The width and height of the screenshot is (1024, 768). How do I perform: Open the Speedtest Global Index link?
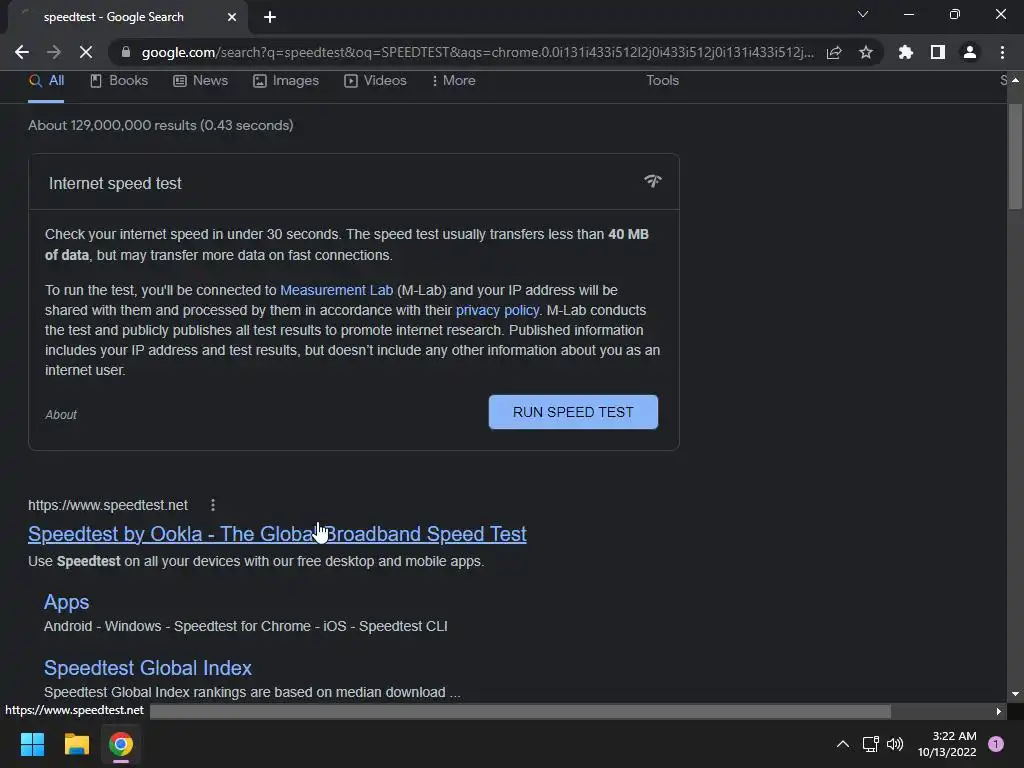pyautogui.click(x=148, y=668)
